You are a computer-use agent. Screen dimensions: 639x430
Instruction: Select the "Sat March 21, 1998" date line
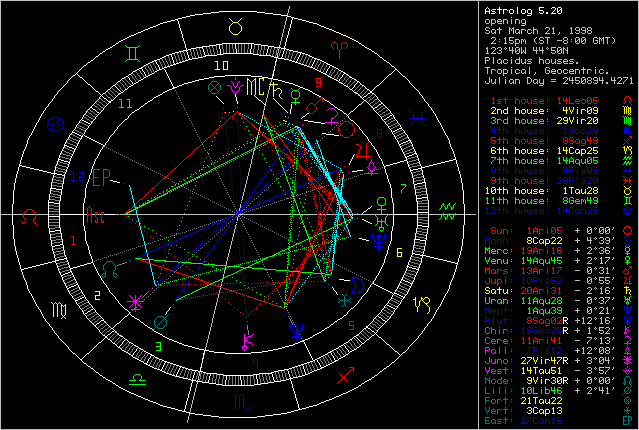click(538, 31)
